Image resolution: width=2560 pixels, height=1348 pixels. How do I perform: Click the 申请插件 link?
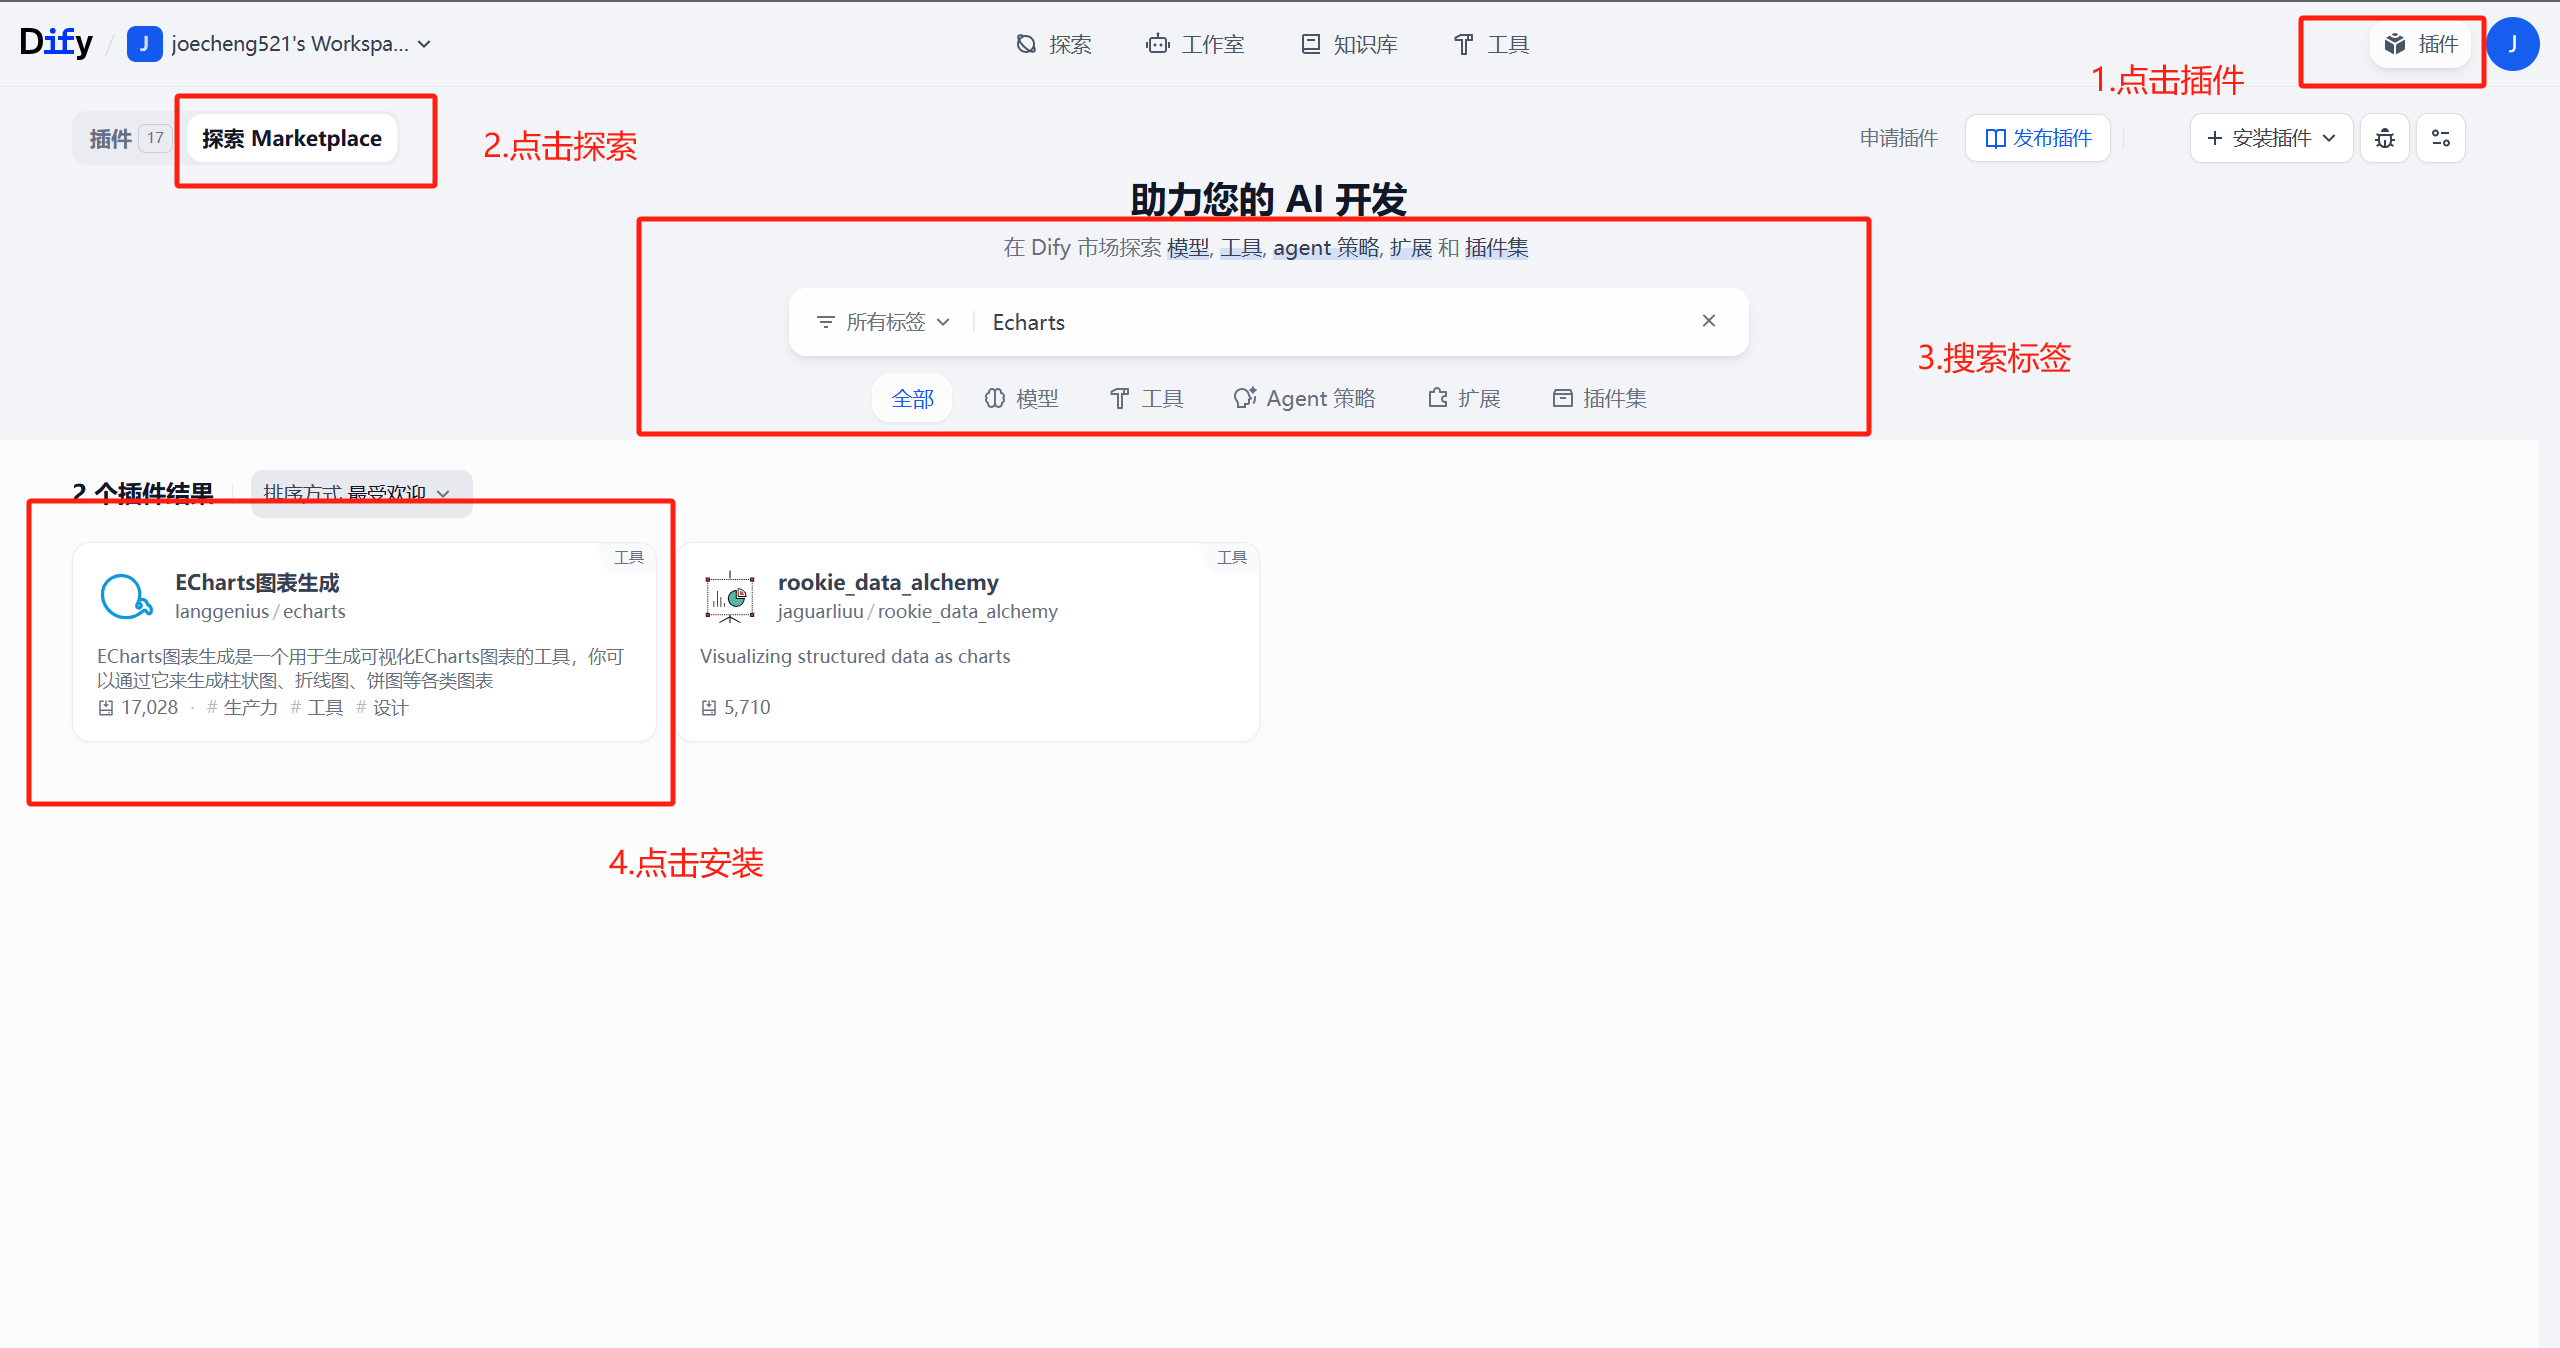(1897, 138)
